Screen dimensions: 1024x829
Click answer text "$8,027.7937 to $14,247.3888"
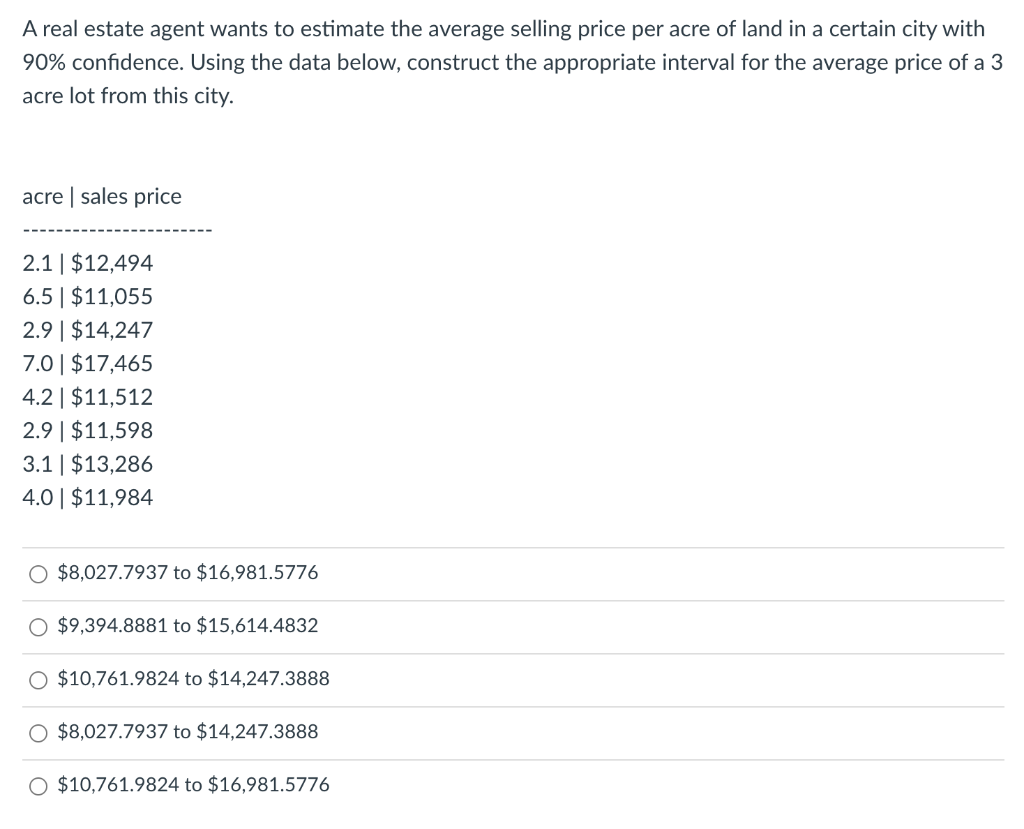click(188, 732)
